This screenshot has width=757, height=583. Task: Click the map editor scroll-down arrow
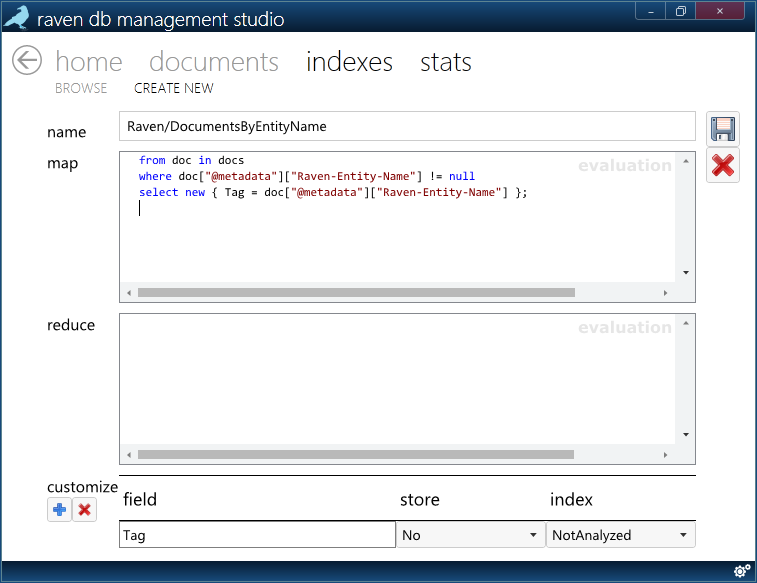pos(686,273)
